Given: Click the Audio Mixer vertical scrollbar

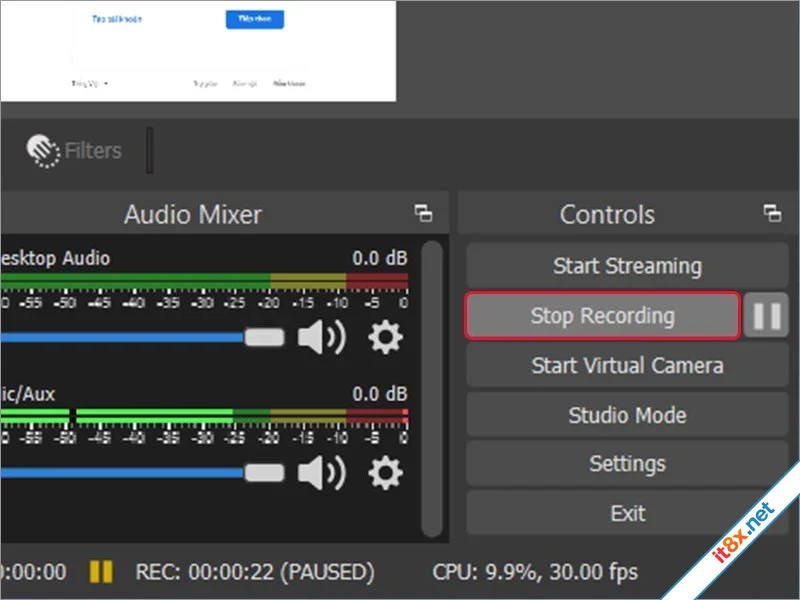Looking at the screenshot, I should coord(432,389).
